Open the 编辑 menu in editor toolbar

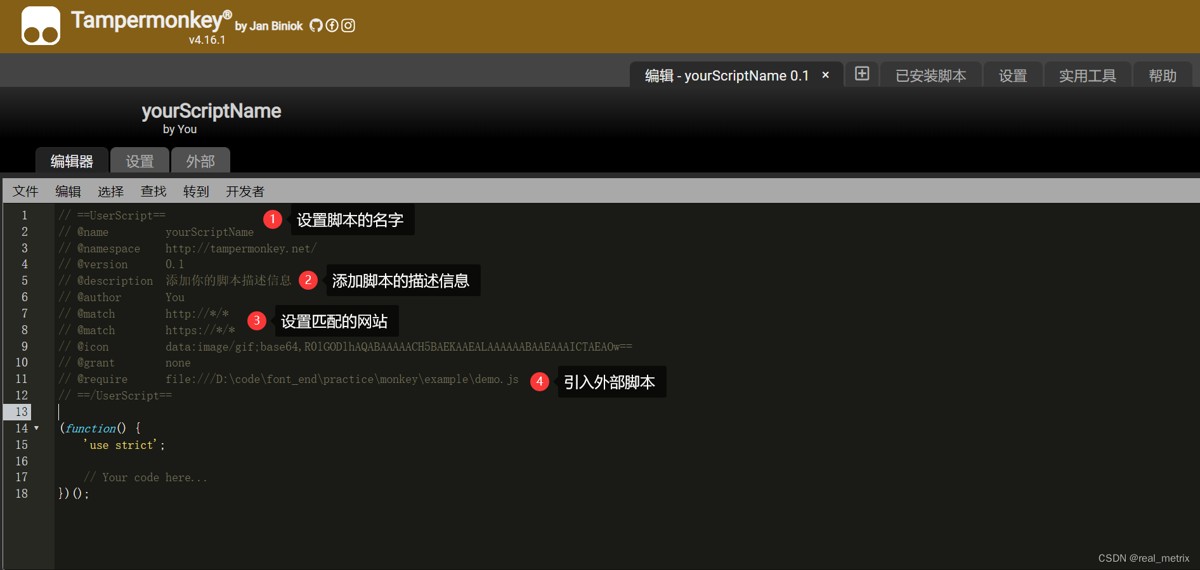tap(68, 191)
